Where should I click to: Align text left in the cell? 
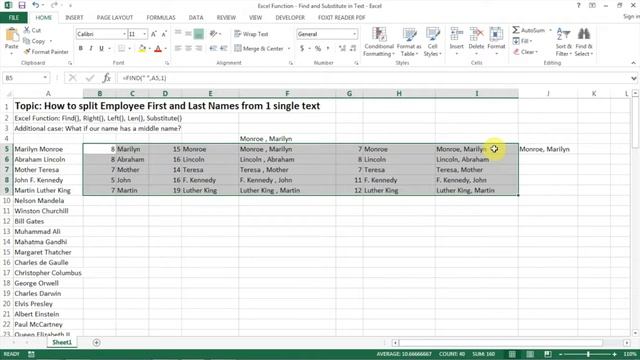178,49
